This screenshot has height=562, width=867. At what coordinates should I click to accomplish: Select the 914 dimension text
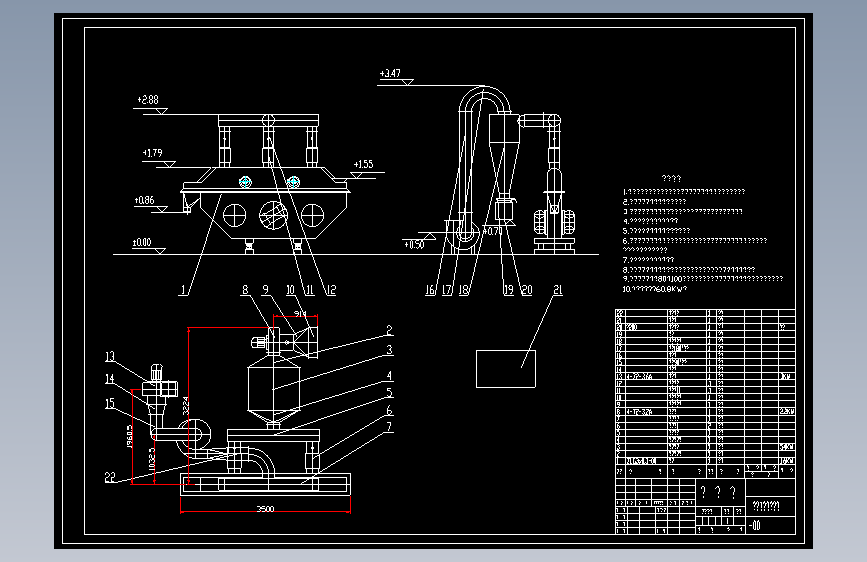tap(300, 314)
